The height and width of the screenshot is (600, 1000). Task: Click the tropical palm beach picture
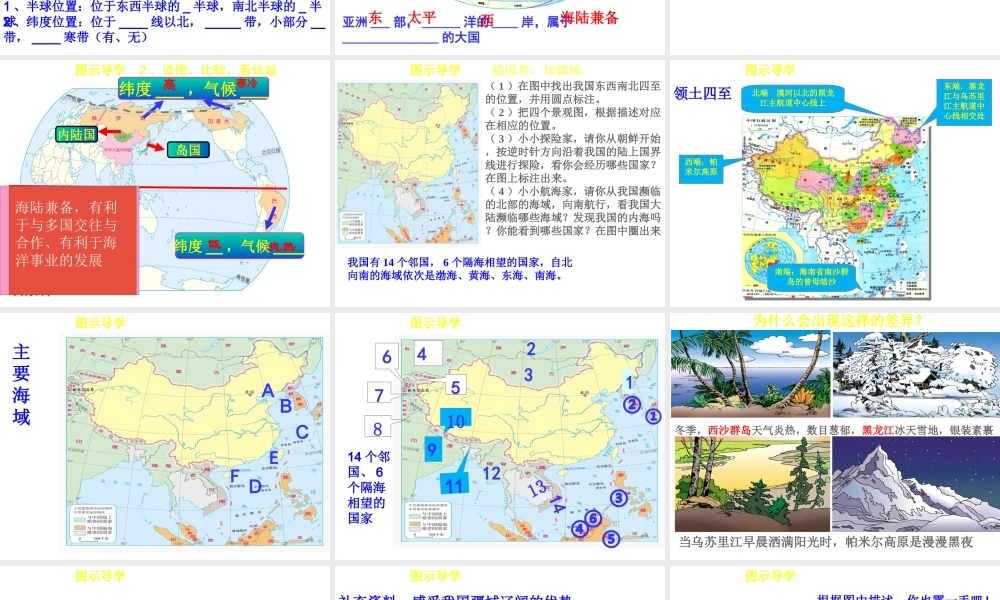[750, 374]
